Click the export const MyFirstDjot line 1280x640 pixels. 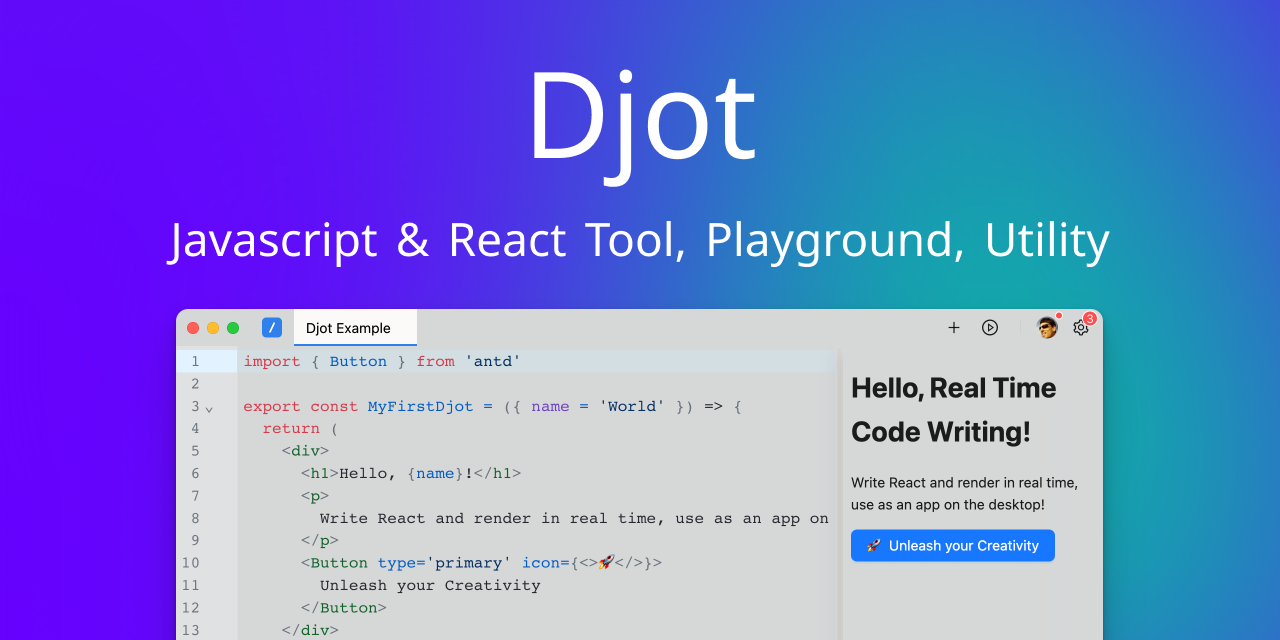(x=493, y=407)
